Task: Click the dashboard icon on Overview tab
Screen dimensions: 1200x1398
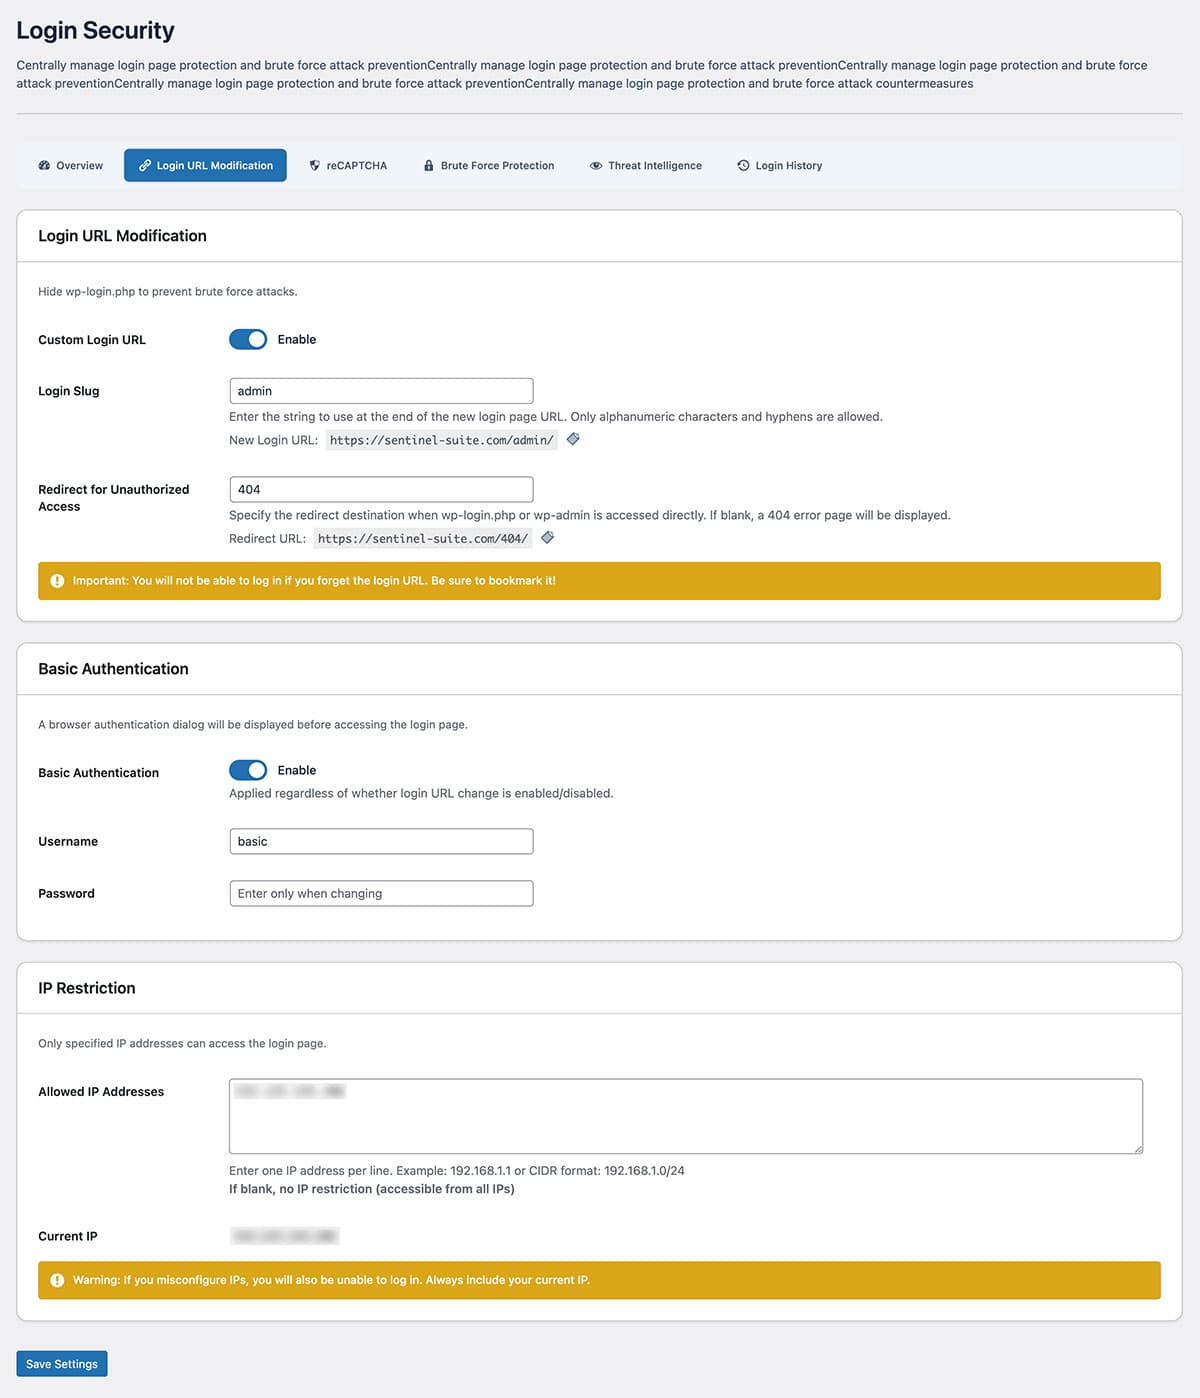Action: (44, 166)
